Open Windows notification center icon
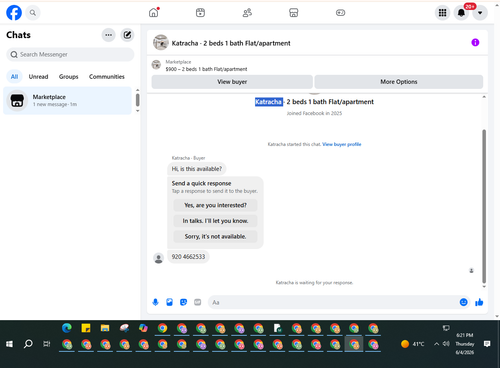500x368 pixels. click(487, 344)
